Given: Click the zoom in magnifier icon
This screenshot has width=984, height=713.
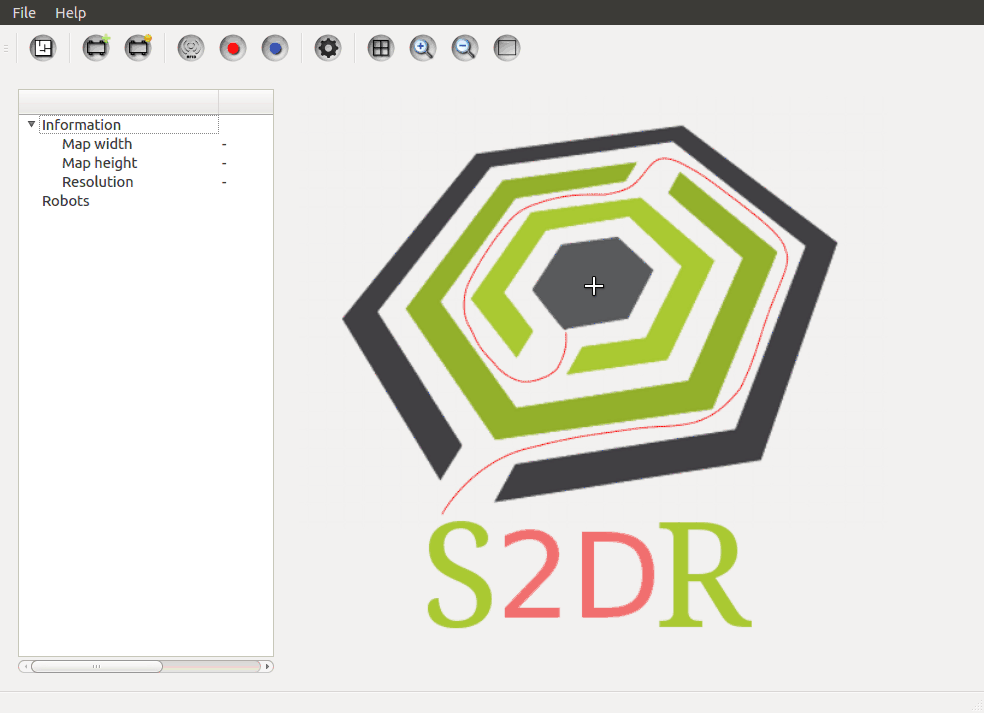Looking at the screenshot, I should coord(422,48).
